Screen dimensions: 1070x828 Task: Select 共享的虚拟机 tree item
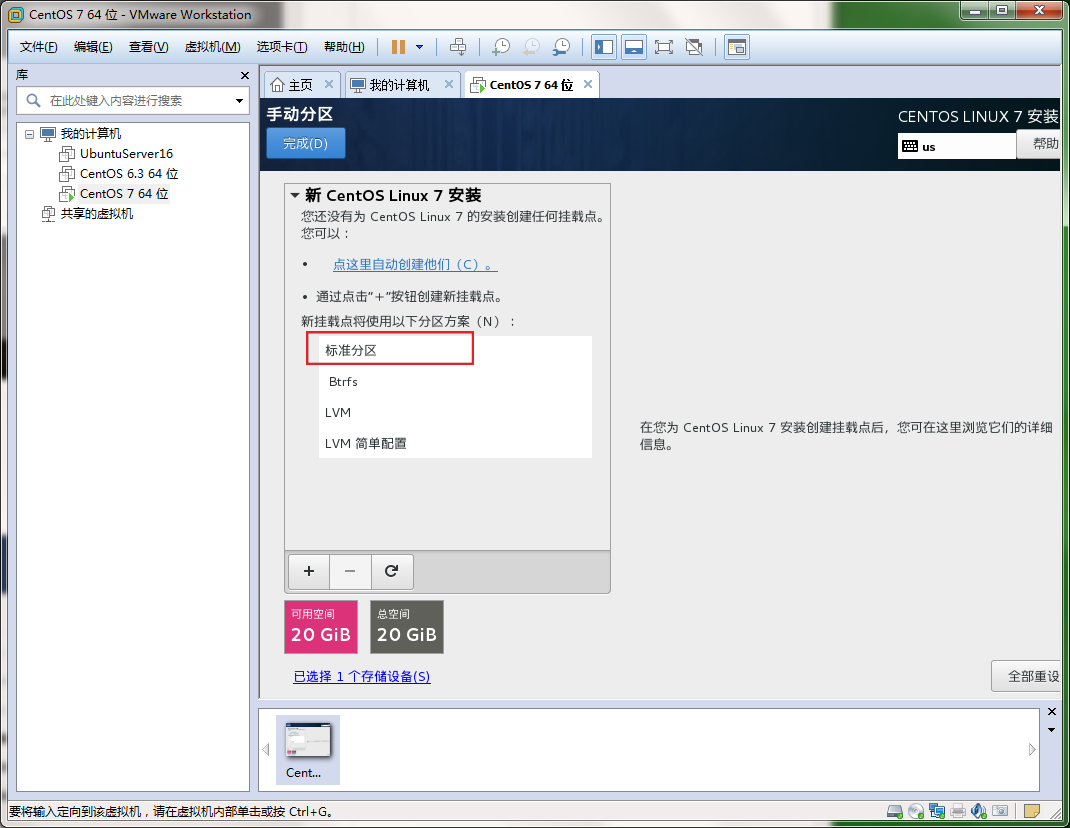pyautogui.click(x=96, y=214)
